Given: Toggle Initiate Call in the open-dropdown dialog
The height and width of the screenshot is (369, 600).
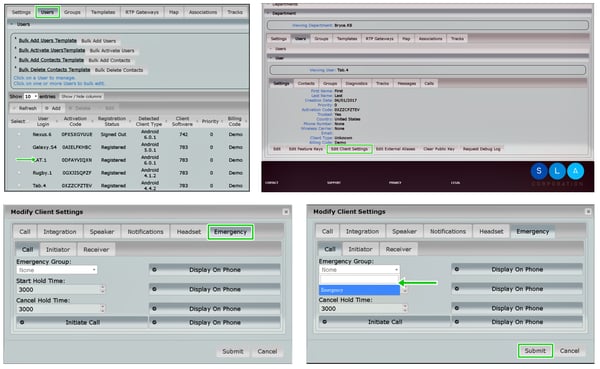Looking at the screenshot, I should click(x=384, y=322).
